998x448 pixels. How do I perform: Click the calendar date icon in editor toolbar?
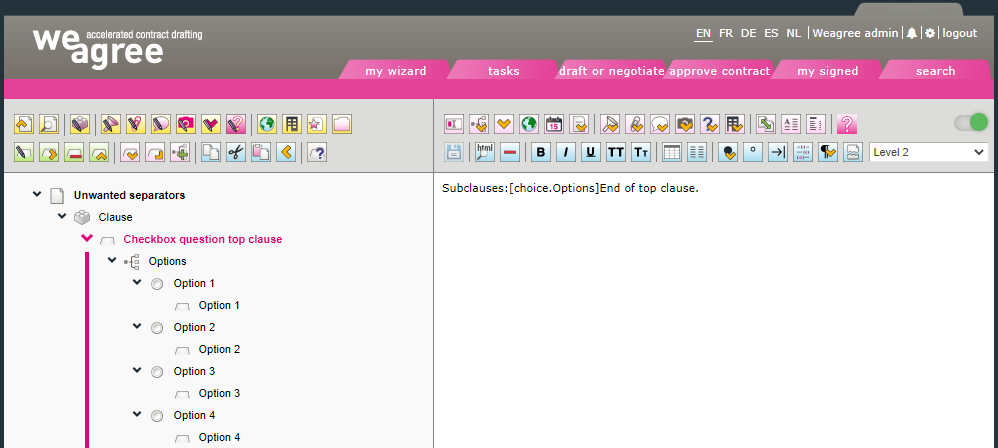tap(554, 124)
